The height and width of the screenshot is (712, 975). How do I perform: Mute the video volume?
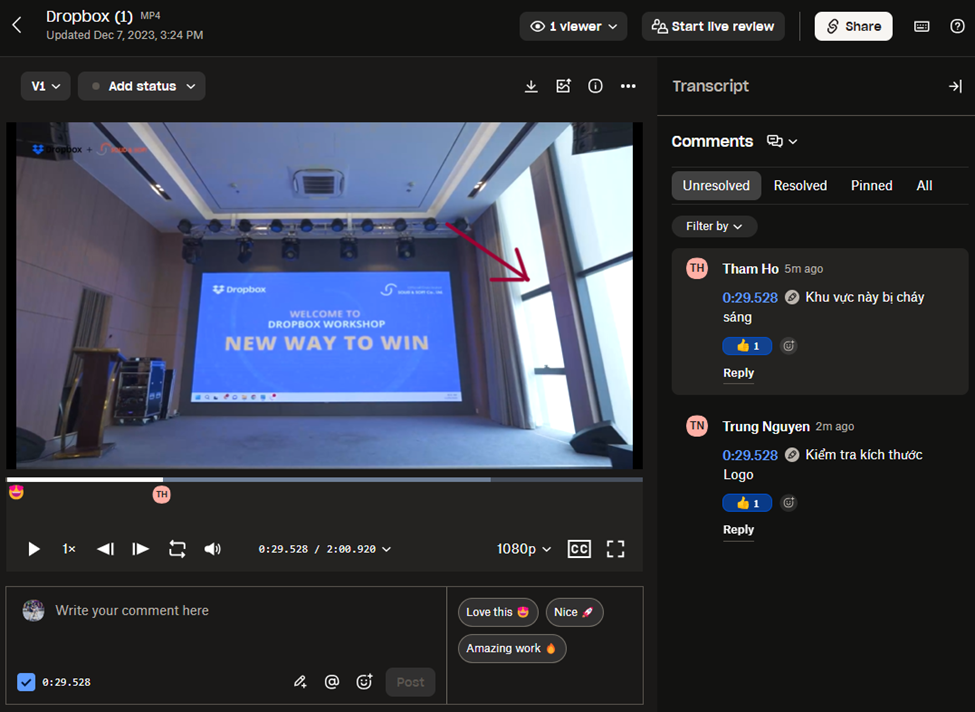coord(213,549)
